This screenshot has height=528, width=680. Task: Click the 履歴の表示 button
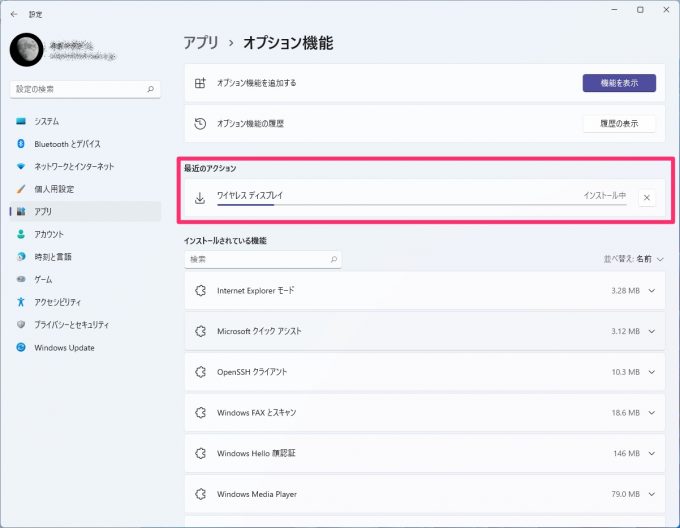(x=619, y=124)
